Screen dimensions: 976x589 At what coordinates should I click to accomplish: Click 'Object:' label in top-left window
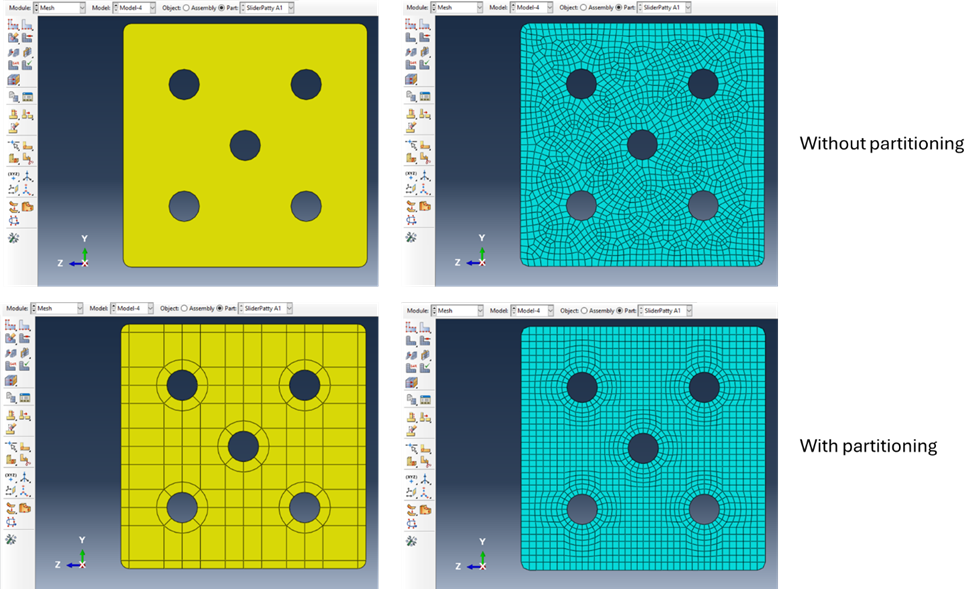click(x=171, y=8)
